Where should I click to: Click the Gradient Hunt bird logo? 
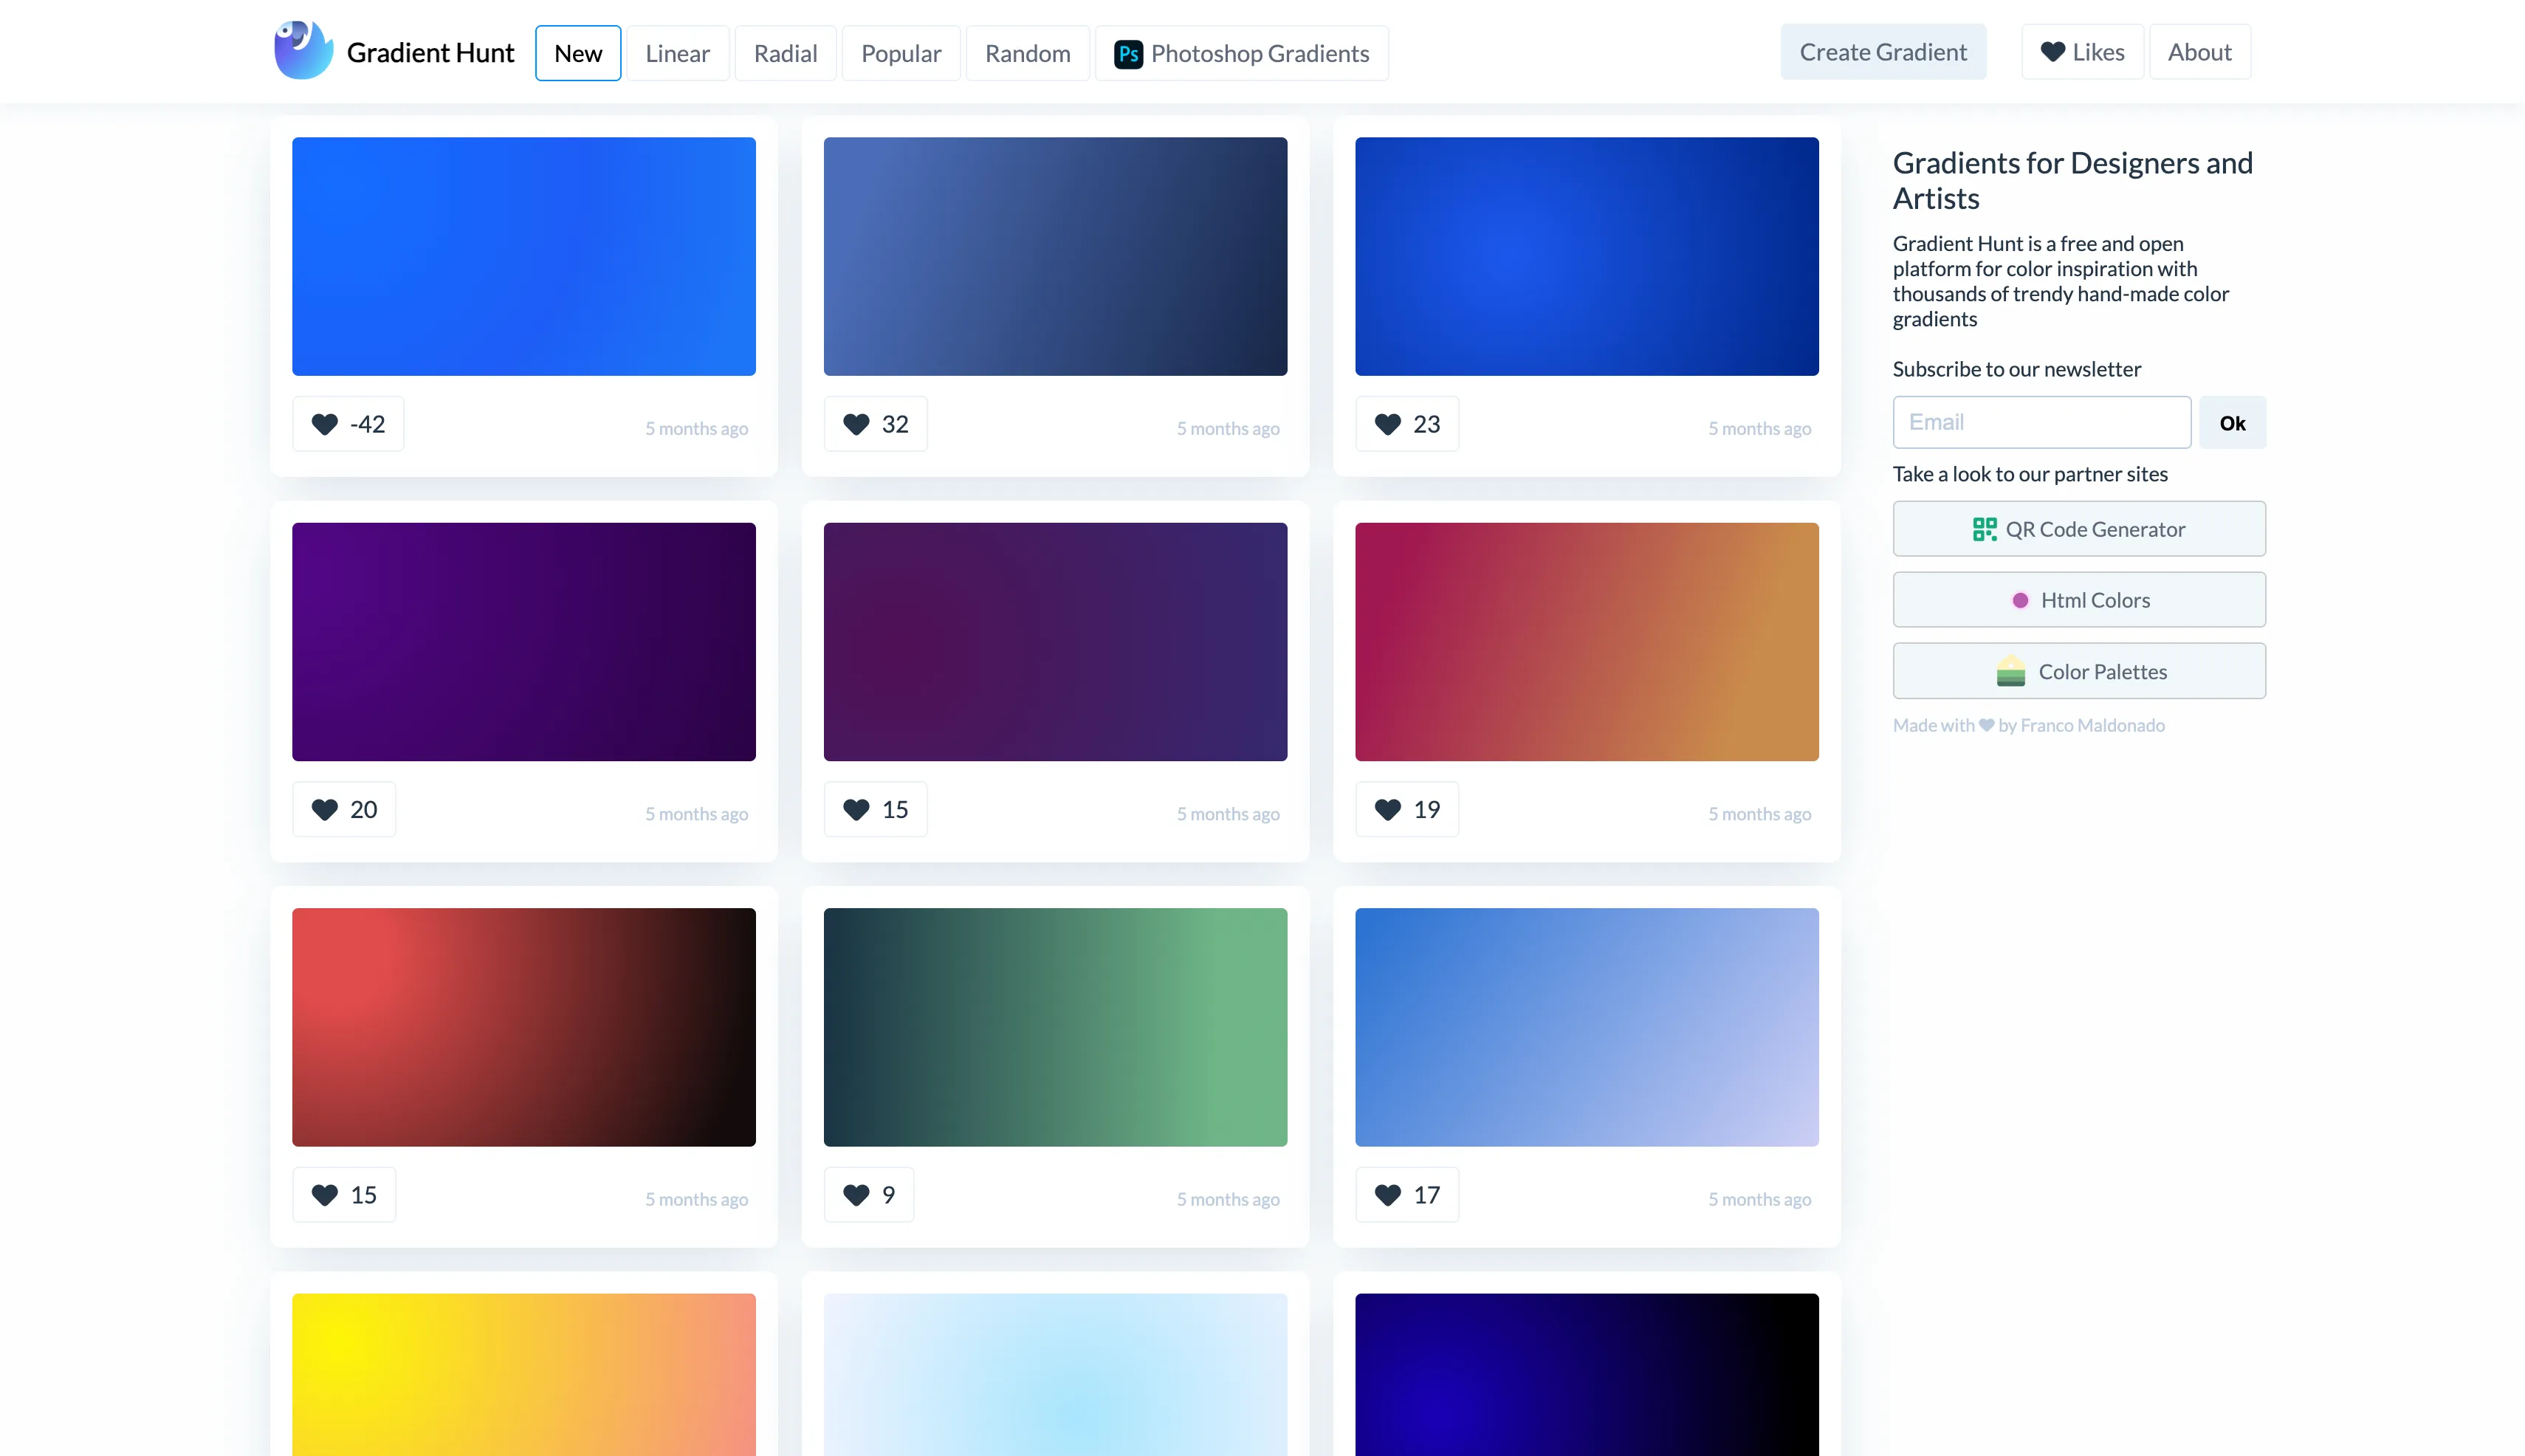[x=303, y=50]
